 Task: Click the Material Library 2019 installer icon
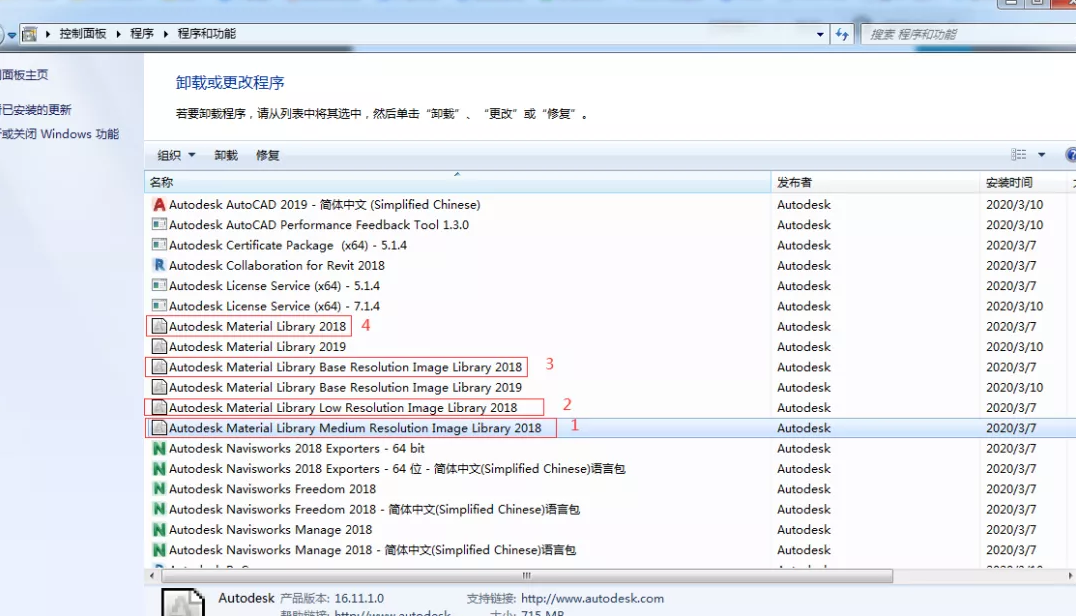coord(159,346)
